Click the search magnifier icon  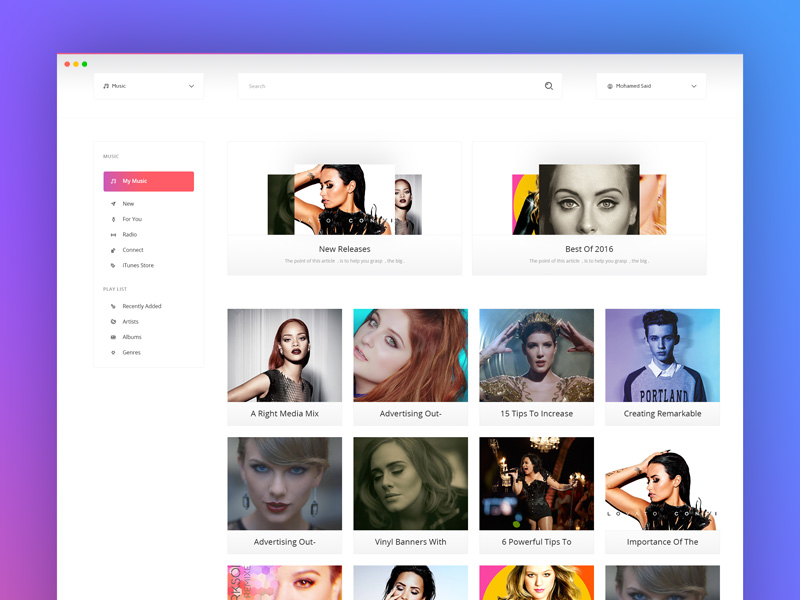pyautogui.click(x=548, y=86)
